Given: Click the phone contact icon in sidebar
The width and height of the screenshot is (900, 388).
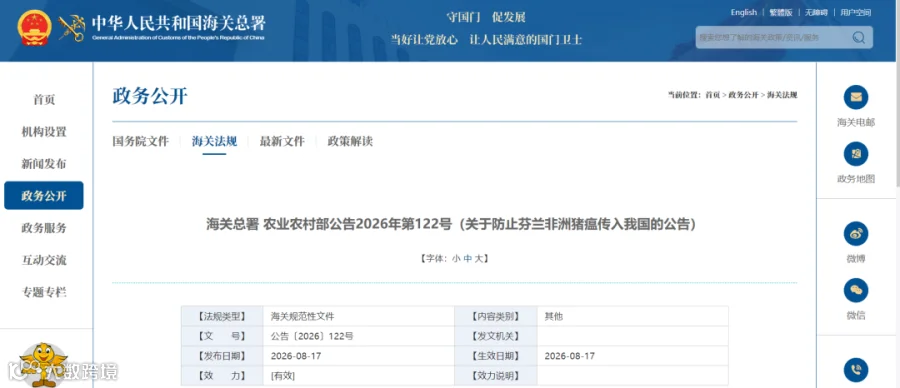Looking at the screenshot, I should [856, 370].
